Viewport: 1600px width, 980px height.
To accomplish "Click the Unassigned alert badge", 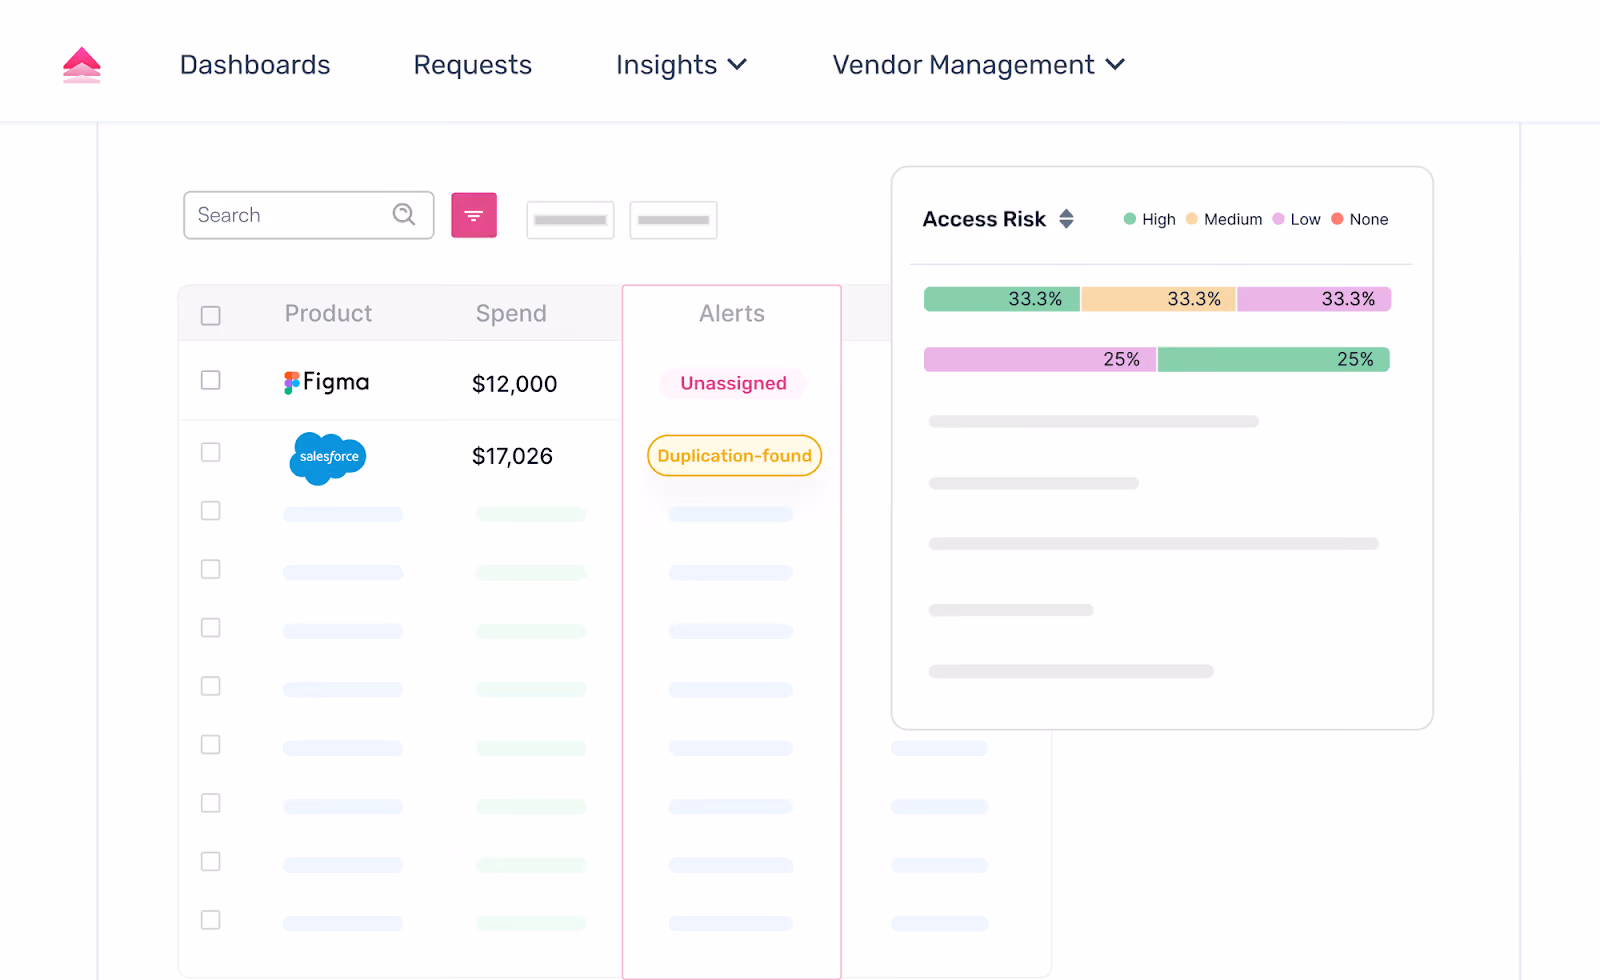I will tap(733, 383).
